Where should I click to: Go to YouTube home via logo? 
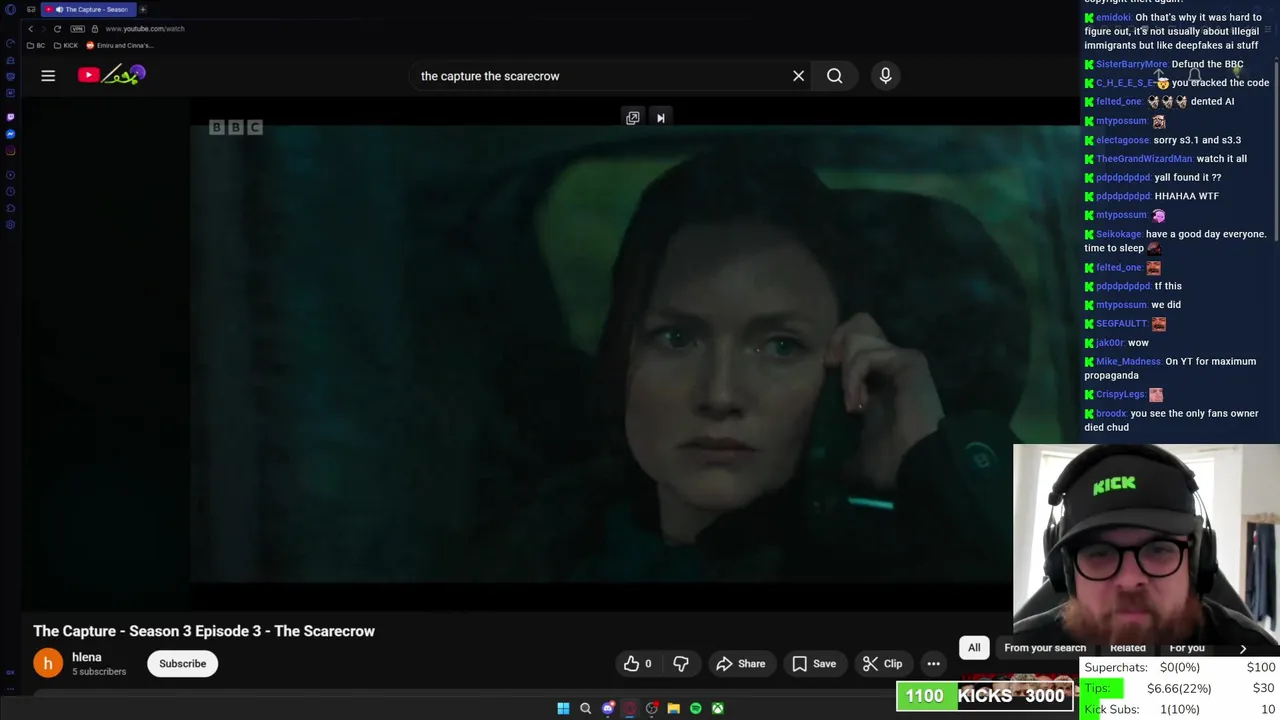[112, 75]
